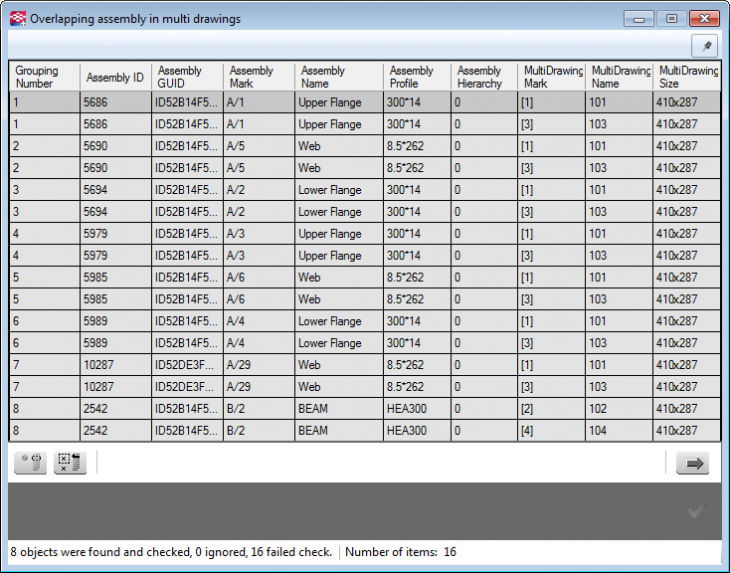Sort by Grouping Number column header
The image size is (730, 573).
(44, 77)
